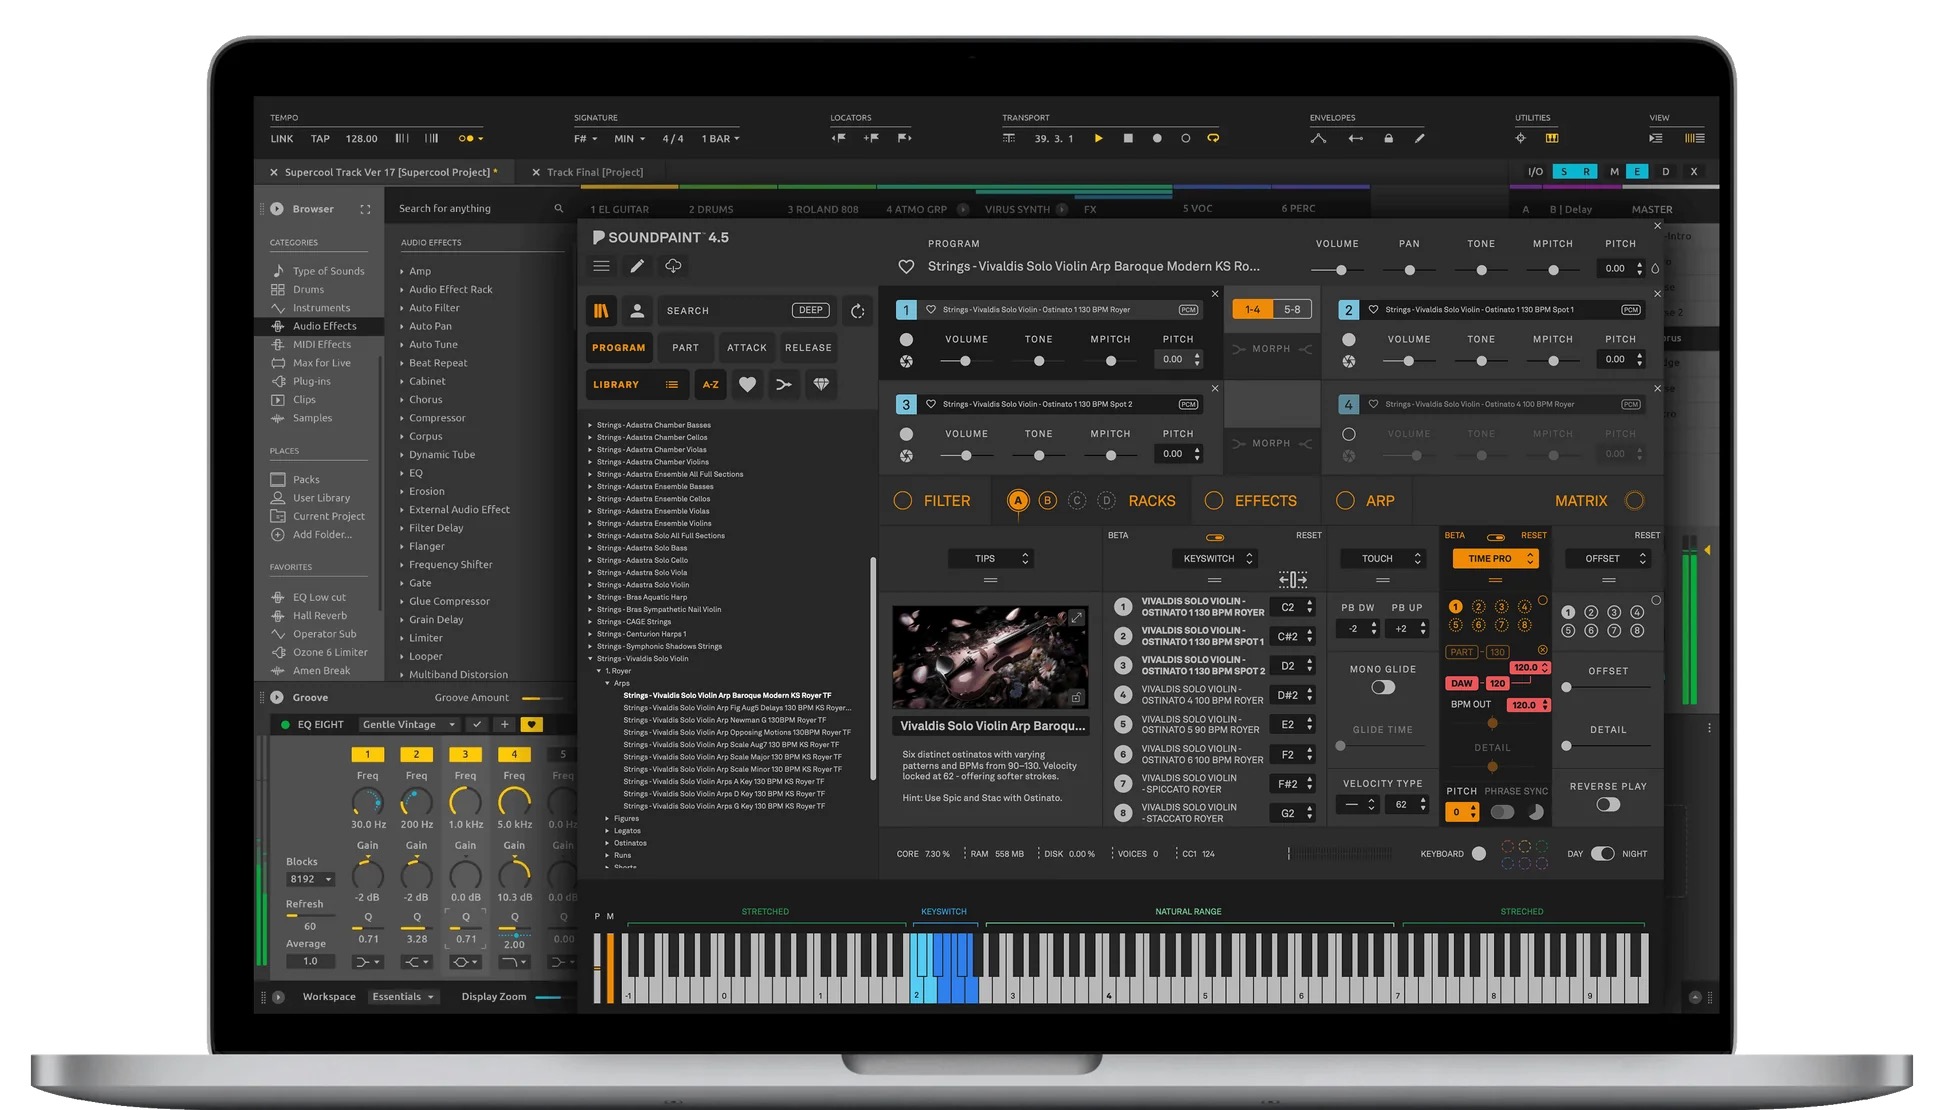Click the A-Z sort button
This screenshot has width=1944, height=1110.
[x=711, y=385]
